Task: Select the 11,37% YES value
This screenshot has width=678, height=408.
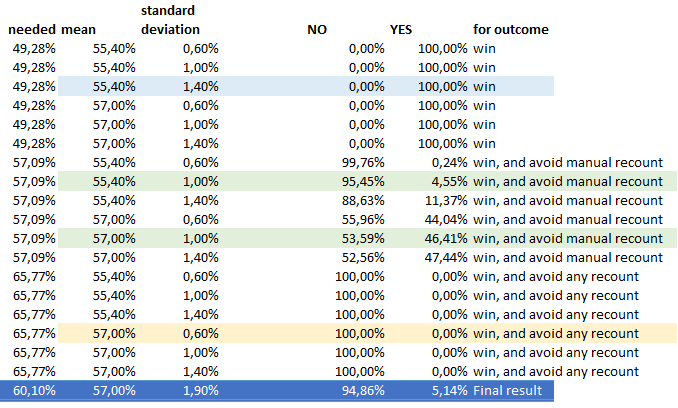Action: click(x=446, y=200)
